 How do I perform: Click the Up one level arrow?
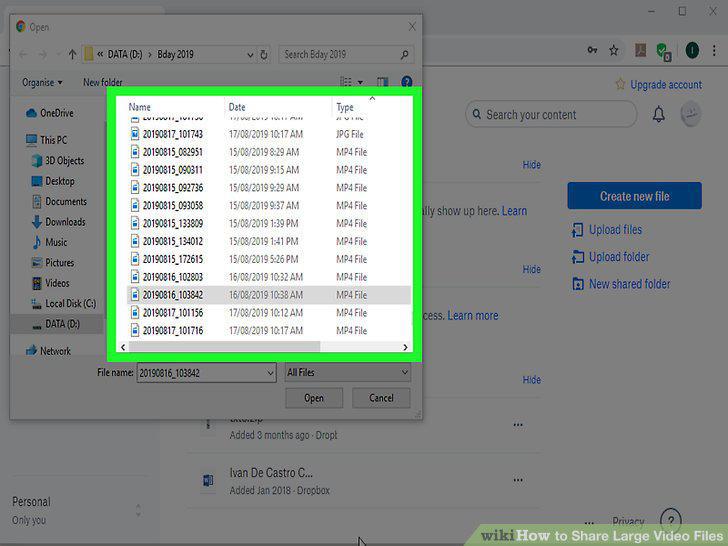pyautogui.click(x=72, y=54)
